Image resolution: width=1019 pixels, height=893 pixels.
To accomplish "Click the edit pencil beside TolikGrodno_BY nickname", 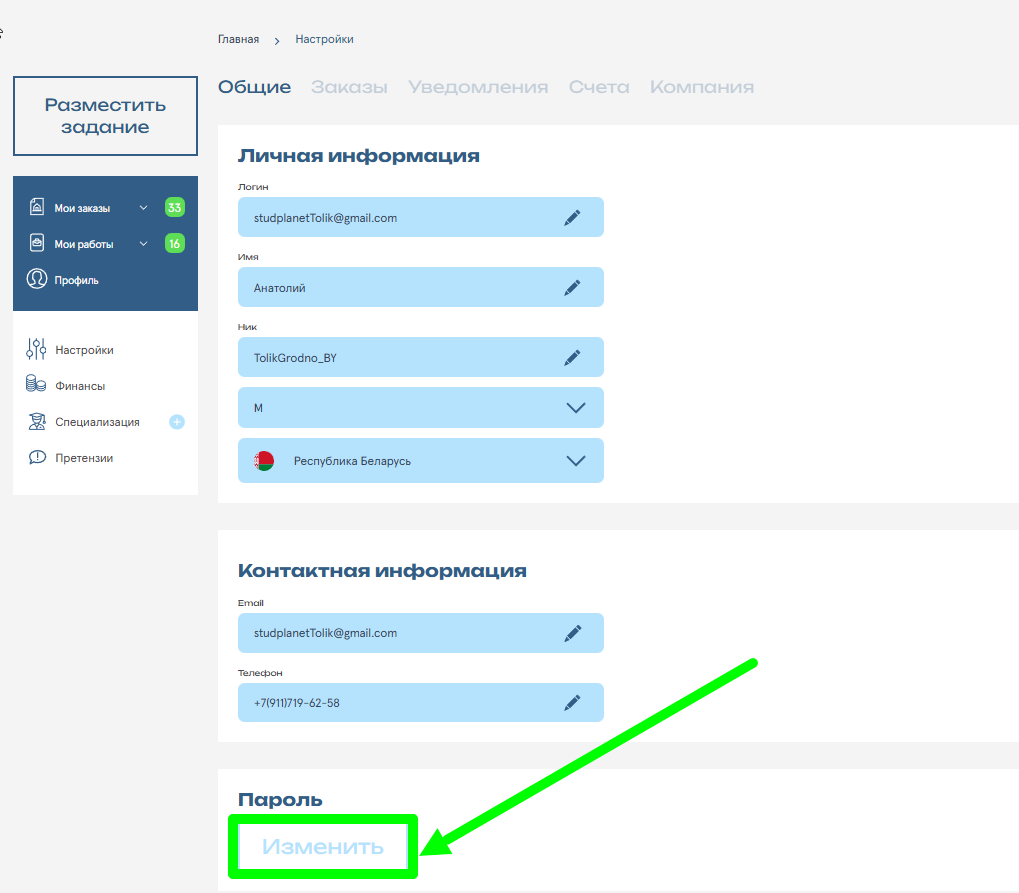I will click(x=572, y=357).
